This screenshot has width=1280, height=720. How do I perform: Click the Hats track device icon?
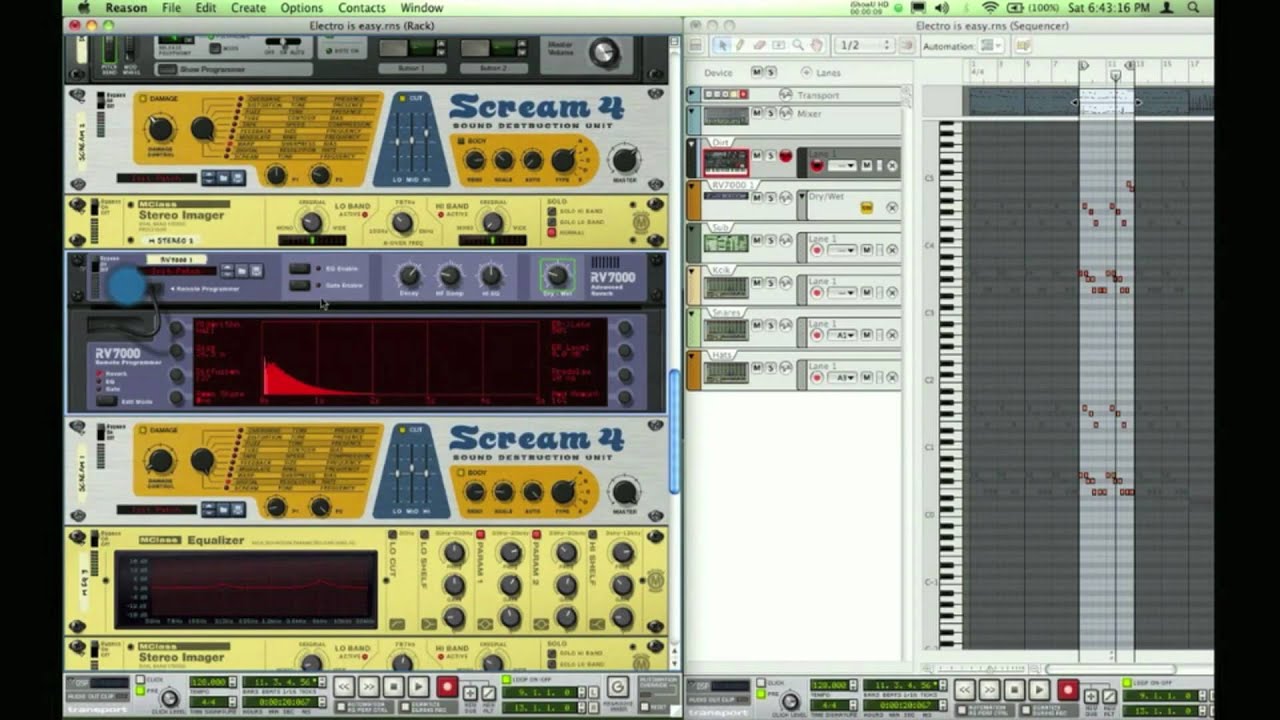725,373
